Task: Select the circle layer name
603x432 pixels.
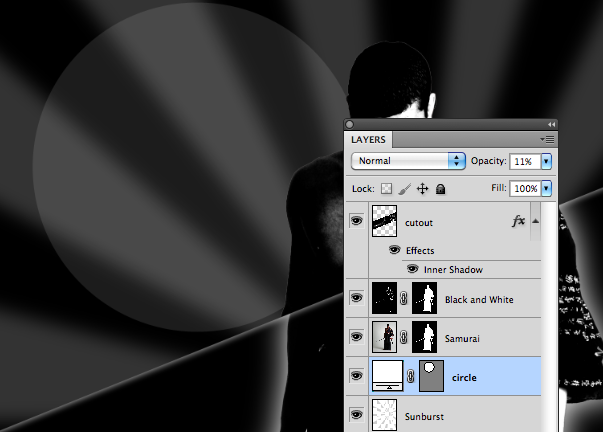Action: [x=464, y=377]
